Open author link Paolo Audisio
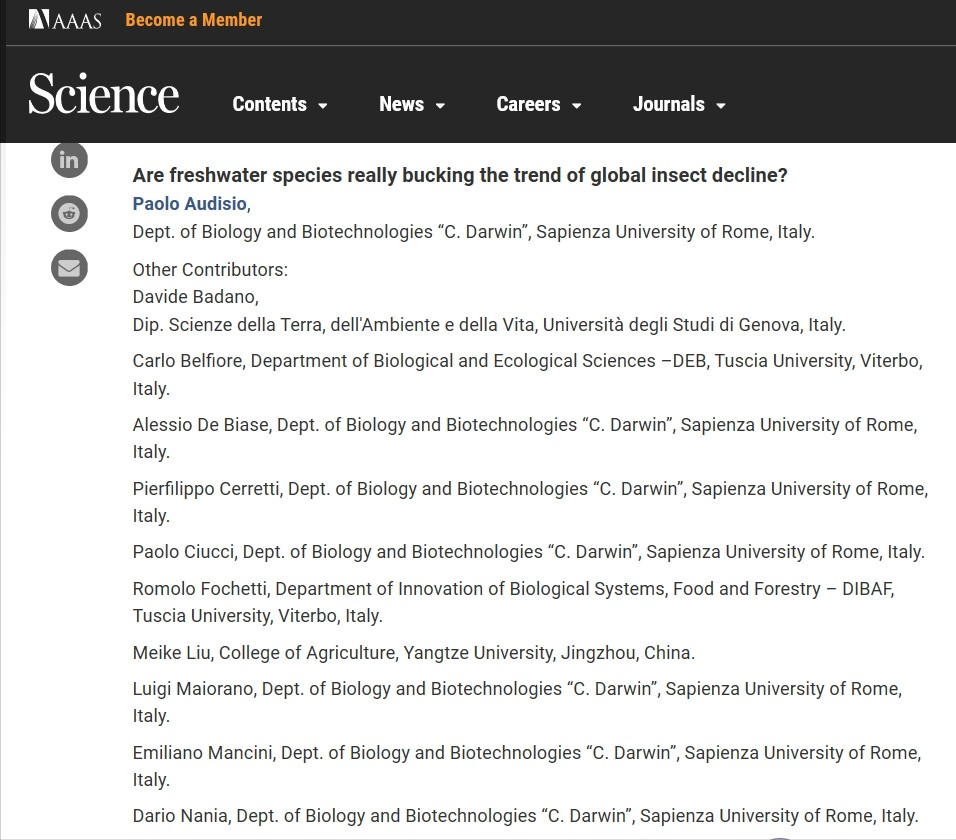This screenshot has height=840, width=956. 189,204
